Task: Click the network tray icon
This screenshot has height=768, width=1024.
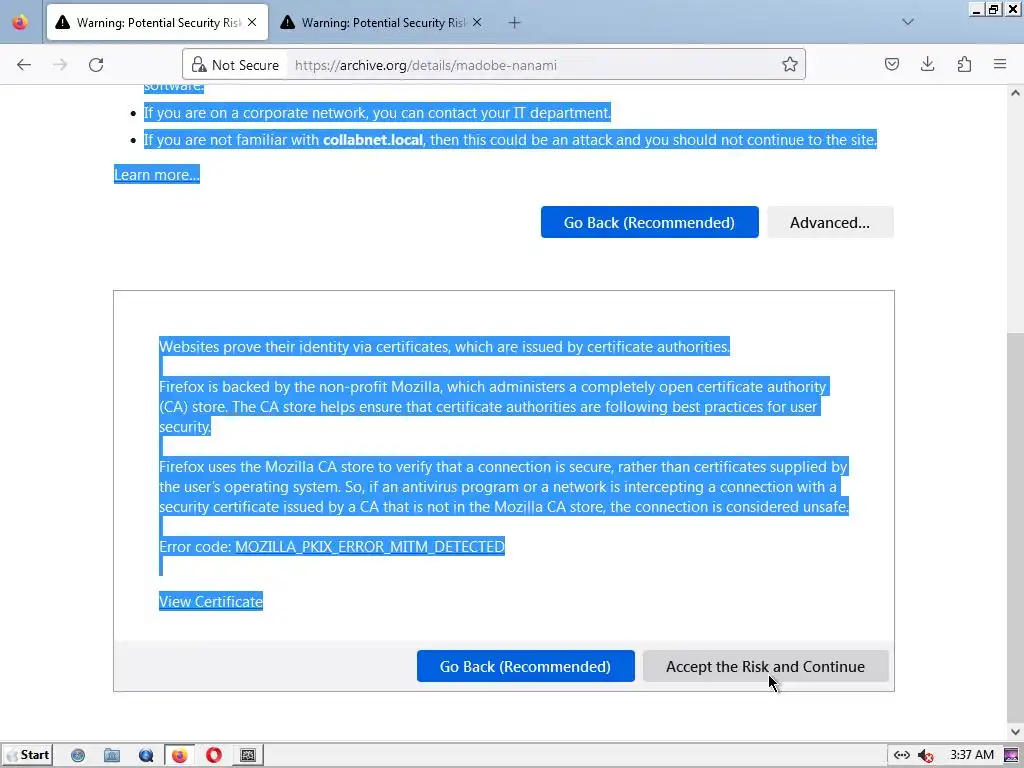Action: point(901,755)
